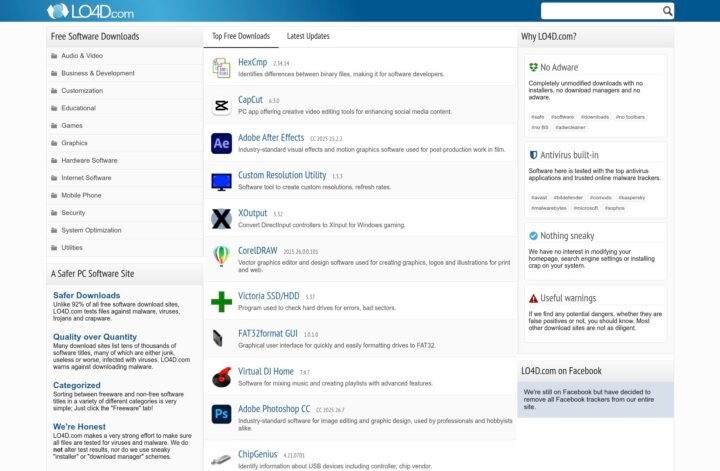720x471 pixels.
Task: Open the HexCmp title link
Action: tap(253, 62)
